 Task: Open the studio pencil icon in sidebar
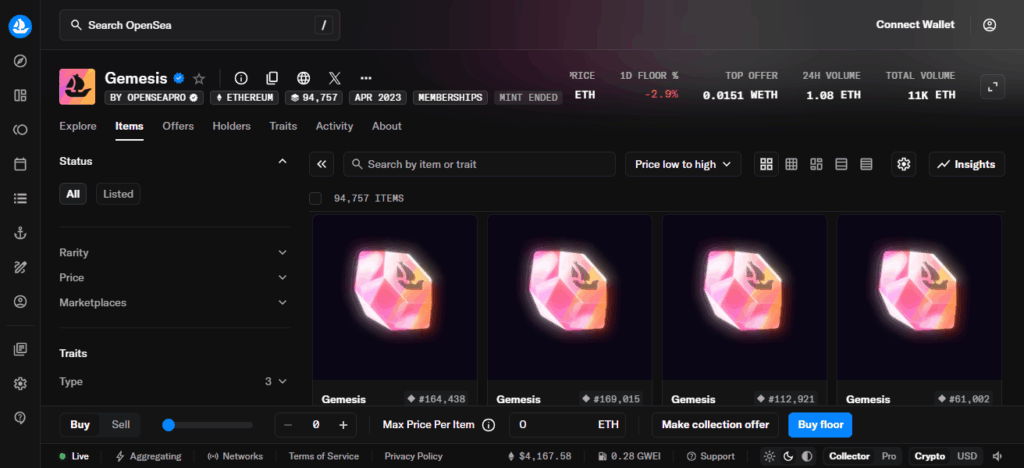tap(20, 267)
